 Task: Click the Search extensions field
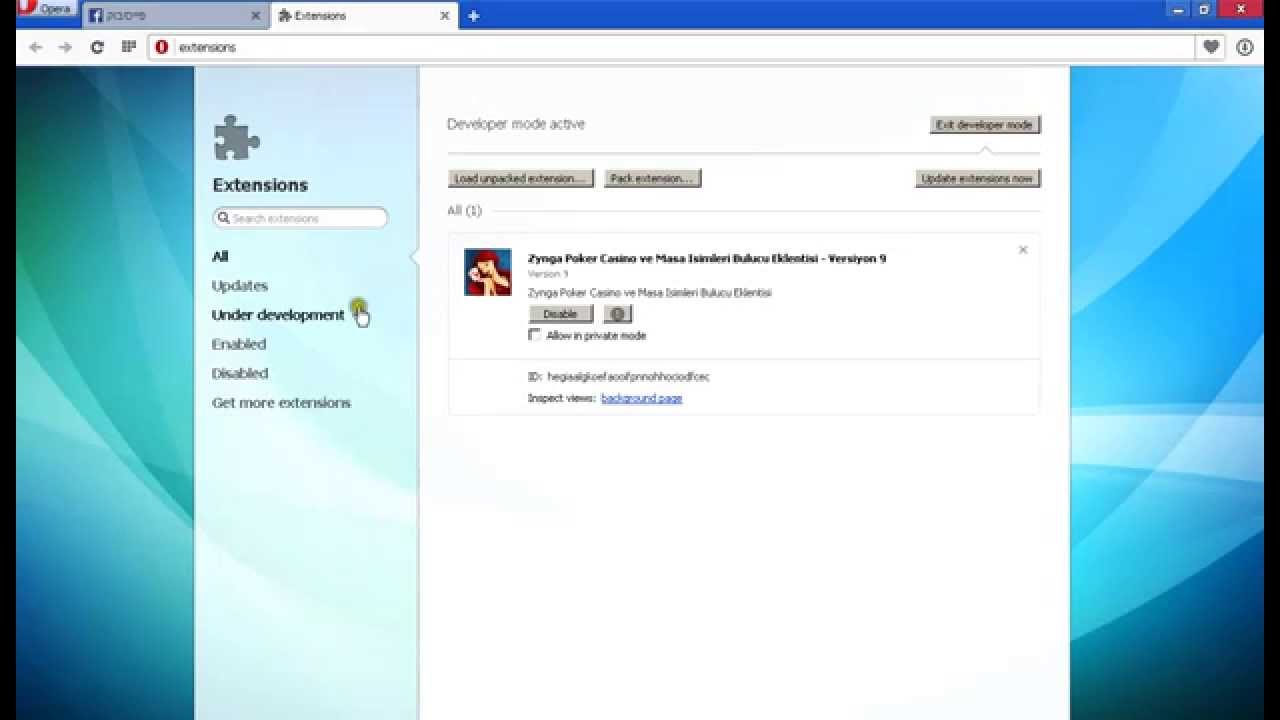coord(300,218)
